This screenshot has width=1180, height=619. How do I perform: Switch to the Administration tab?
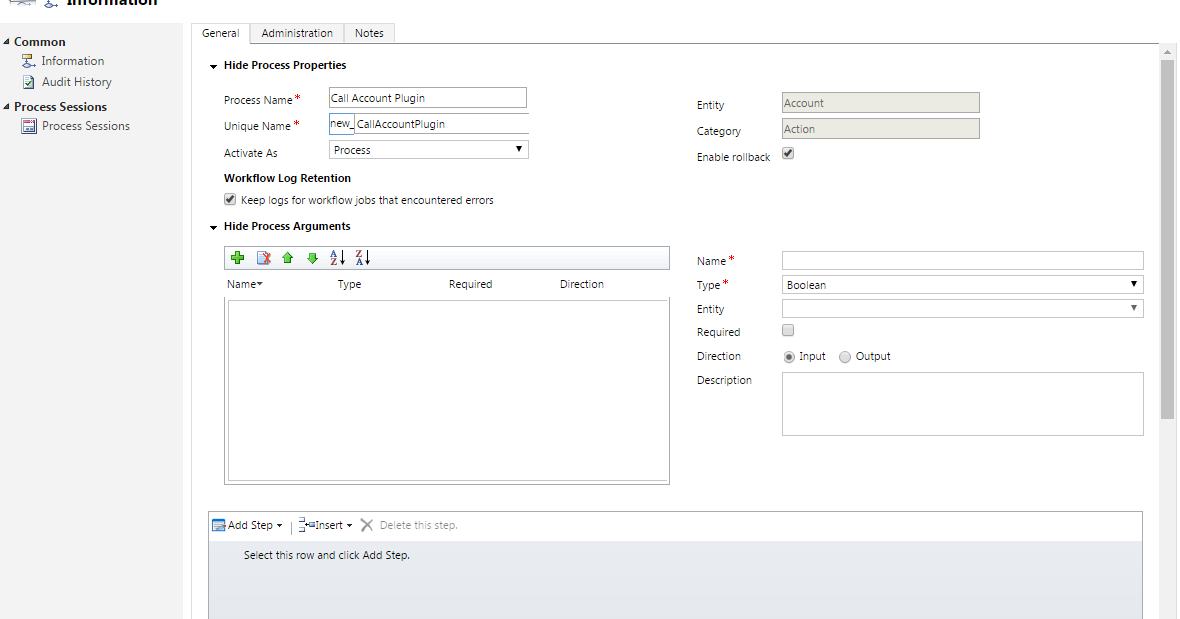point(296,32)
